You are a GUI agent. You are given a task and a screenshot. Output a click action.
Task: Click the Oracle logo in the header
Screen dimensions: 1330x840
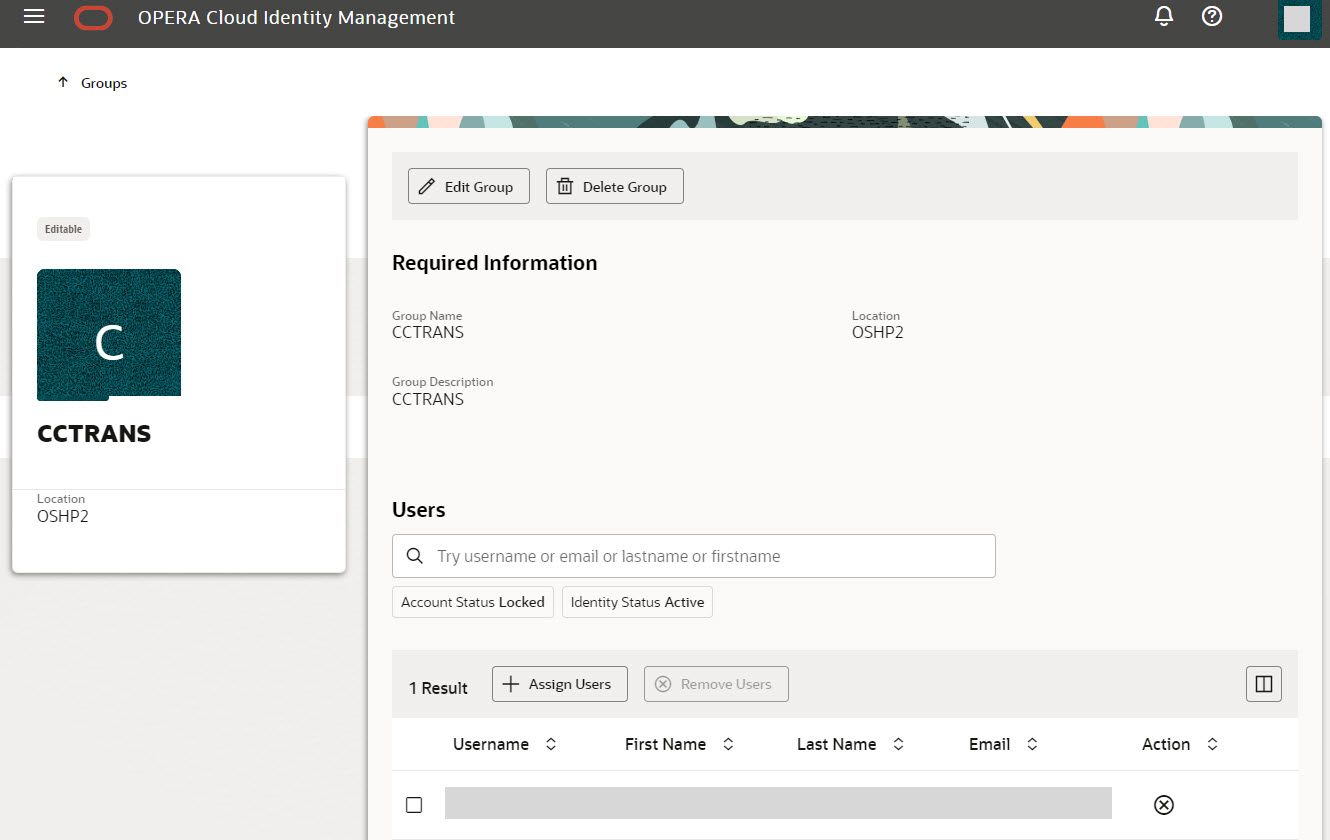pyautogui.click(x=93, y=17)
